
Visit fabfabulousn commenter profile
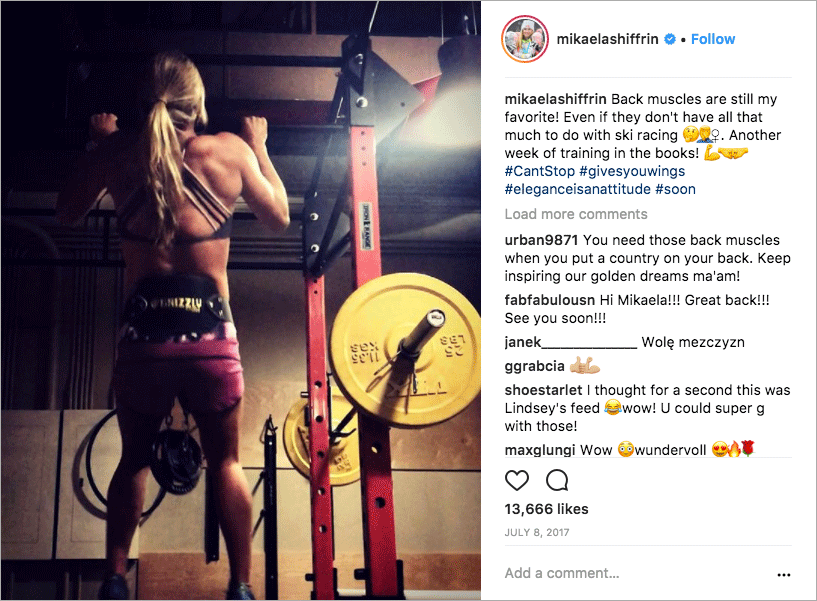click(550, 300)
